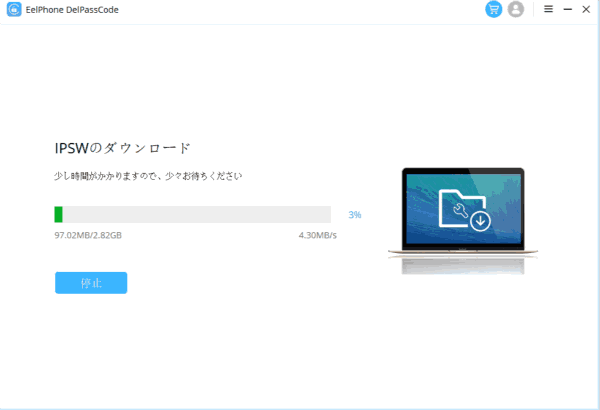Image resolution: width=600 pixels, height=410 pixels.
Task: Click the laptop reflection below illustration
Action: pyautogui.click(x=463, y=266)
